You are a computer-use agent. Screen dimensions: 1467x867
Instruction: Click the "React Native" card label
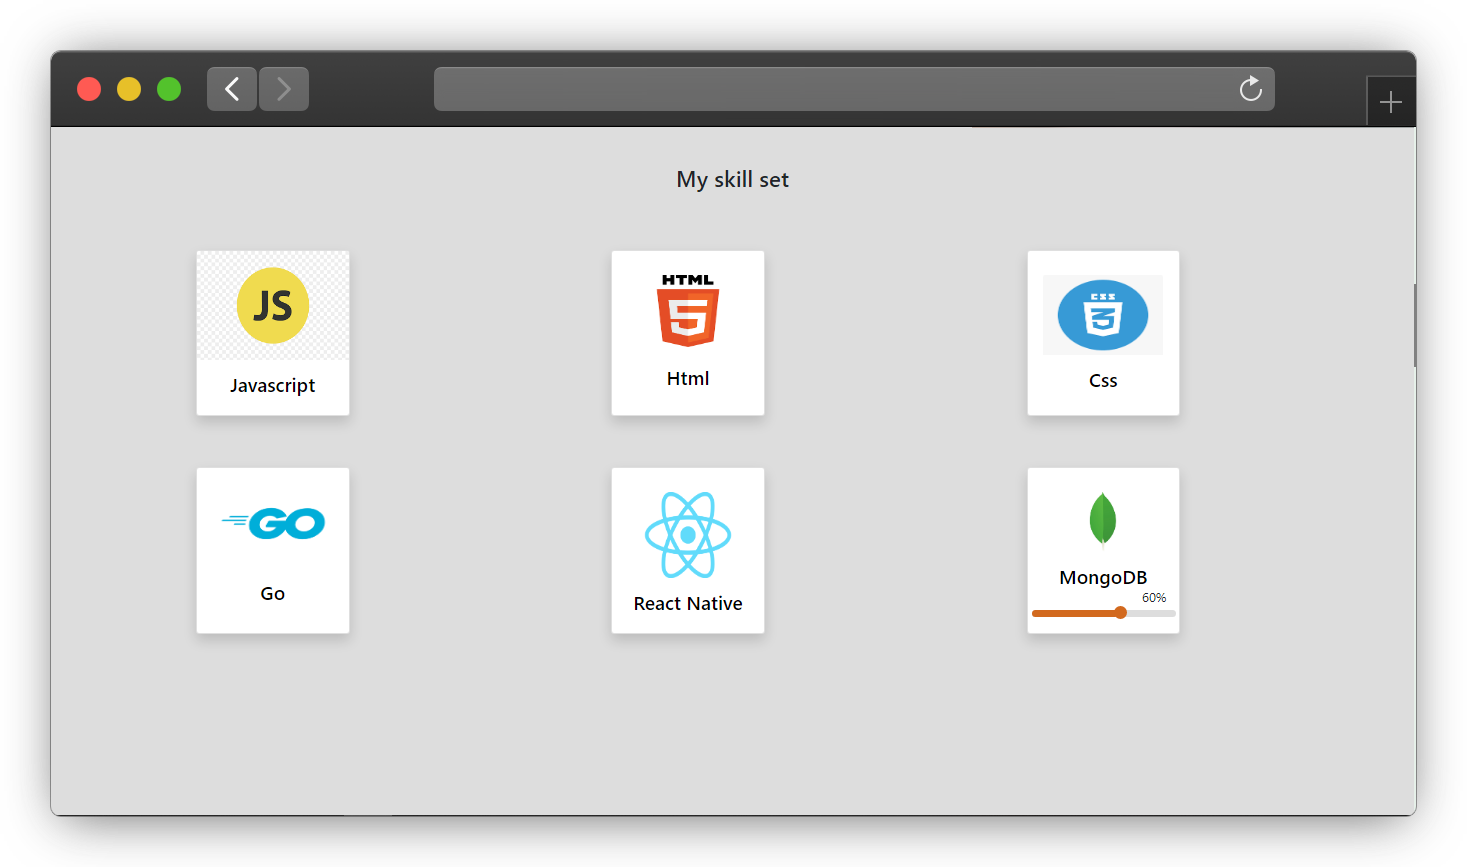(688, 604)
